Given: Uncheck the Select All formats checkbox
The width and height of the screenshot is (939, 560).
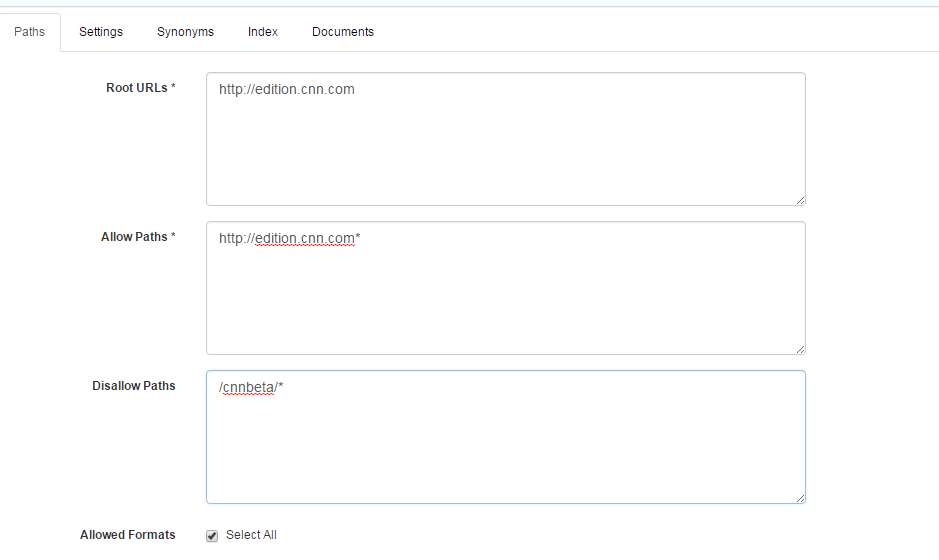Looking at the screenshot, I should click(212, 536).
